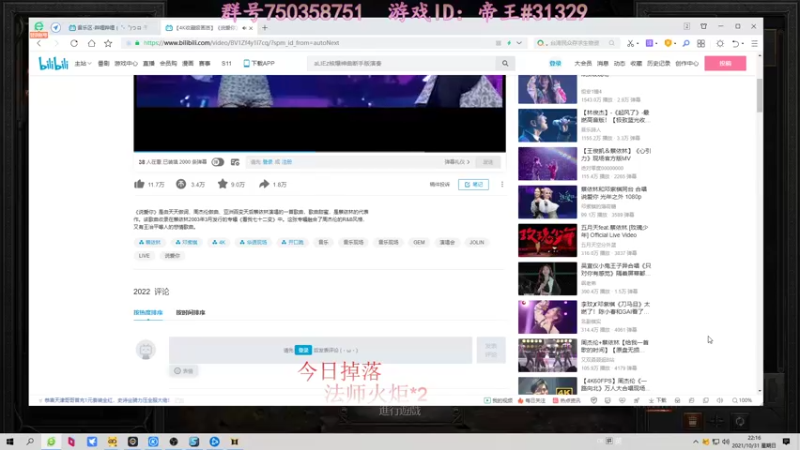Click the GEM tag

(x=419, y=242)
